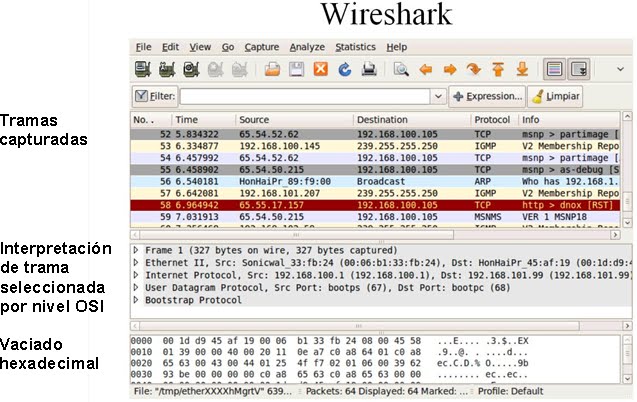Start a new live capture icon
Viewport: 637px width, 402px height.
pos(191,69)
